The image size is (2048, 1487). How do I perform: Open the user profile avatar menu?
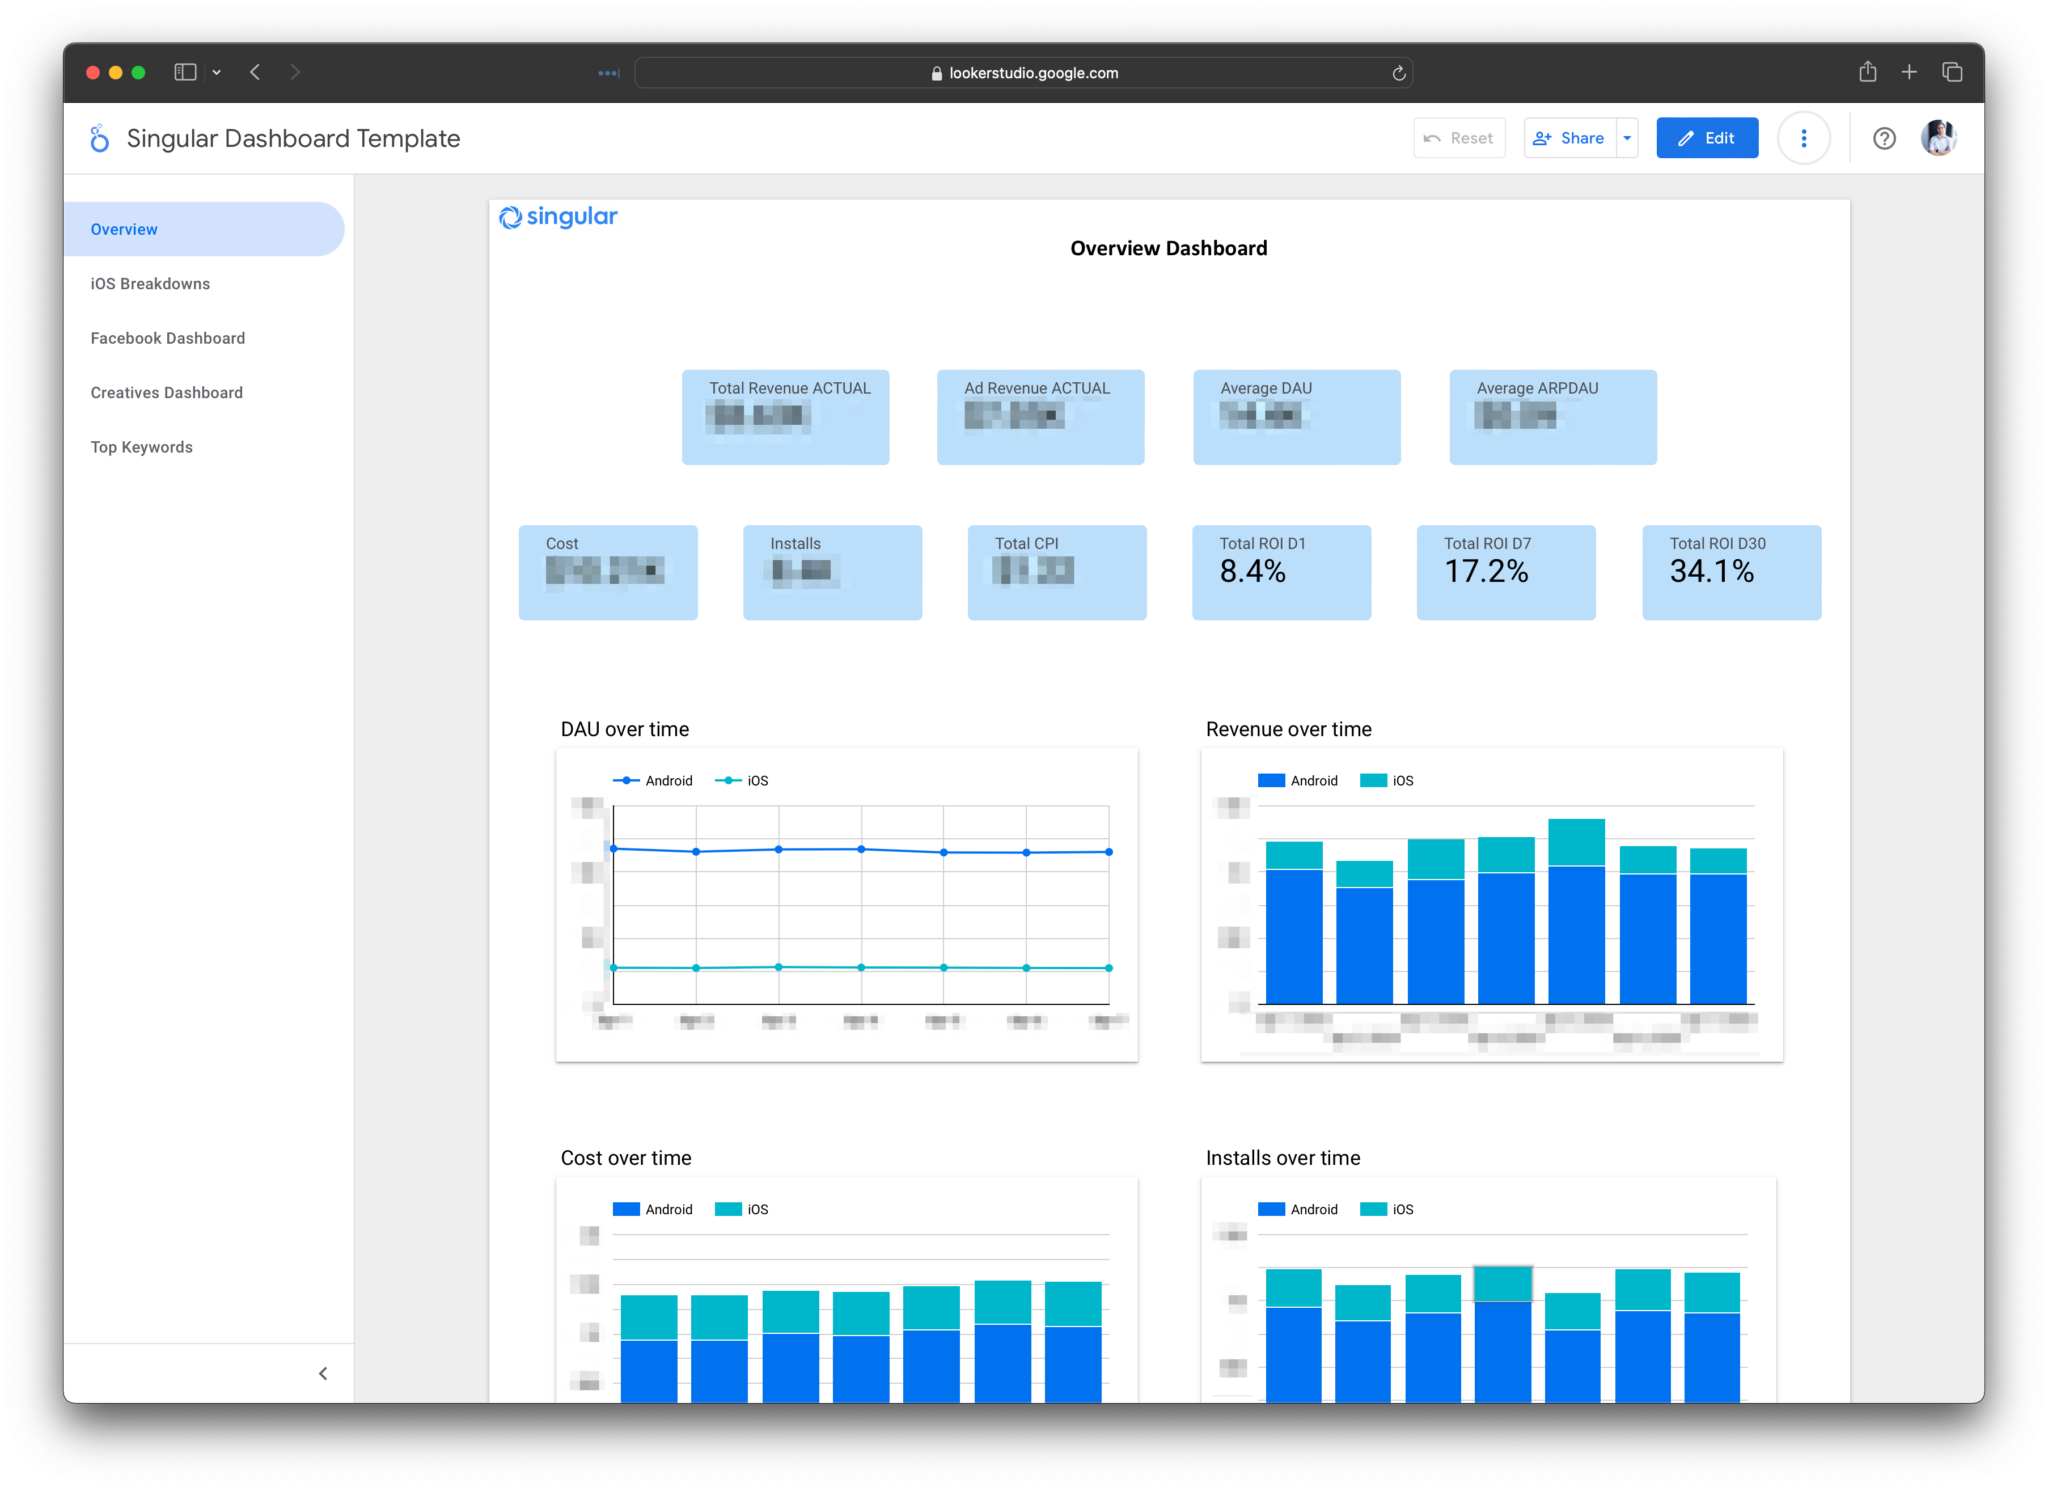1938,138
